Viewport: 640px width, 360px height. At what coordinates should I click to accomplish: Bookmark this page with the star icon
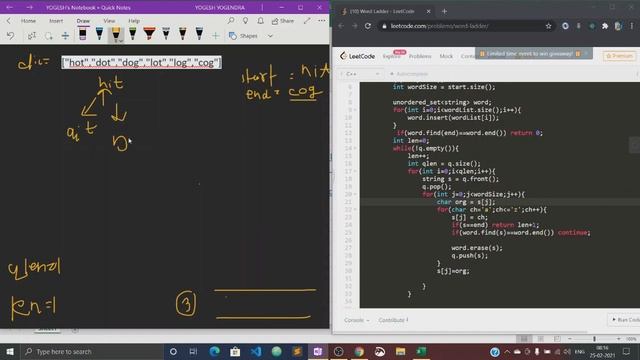click(548, 26)
